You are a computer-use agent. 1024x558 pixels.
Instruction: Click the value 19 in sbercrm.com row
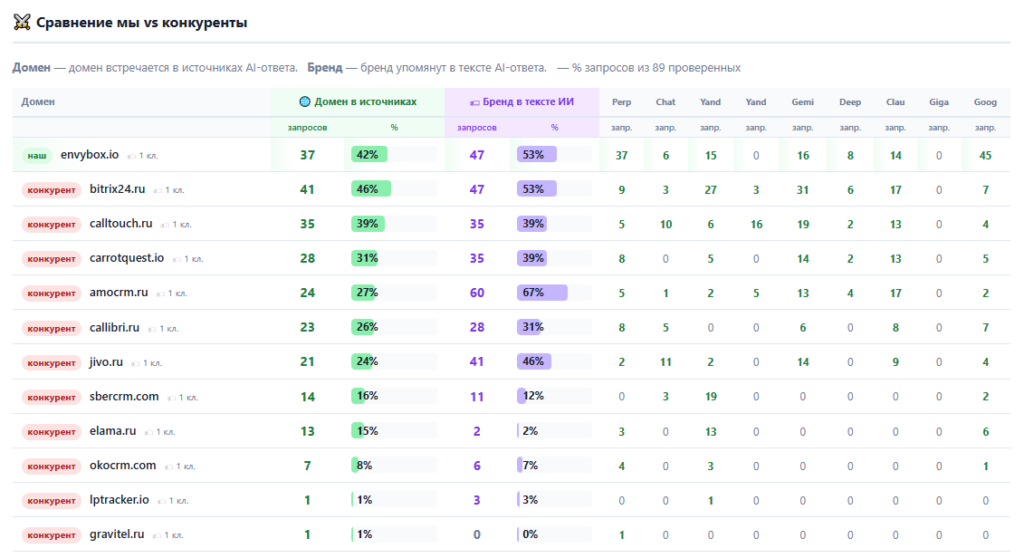pos(711,397)
